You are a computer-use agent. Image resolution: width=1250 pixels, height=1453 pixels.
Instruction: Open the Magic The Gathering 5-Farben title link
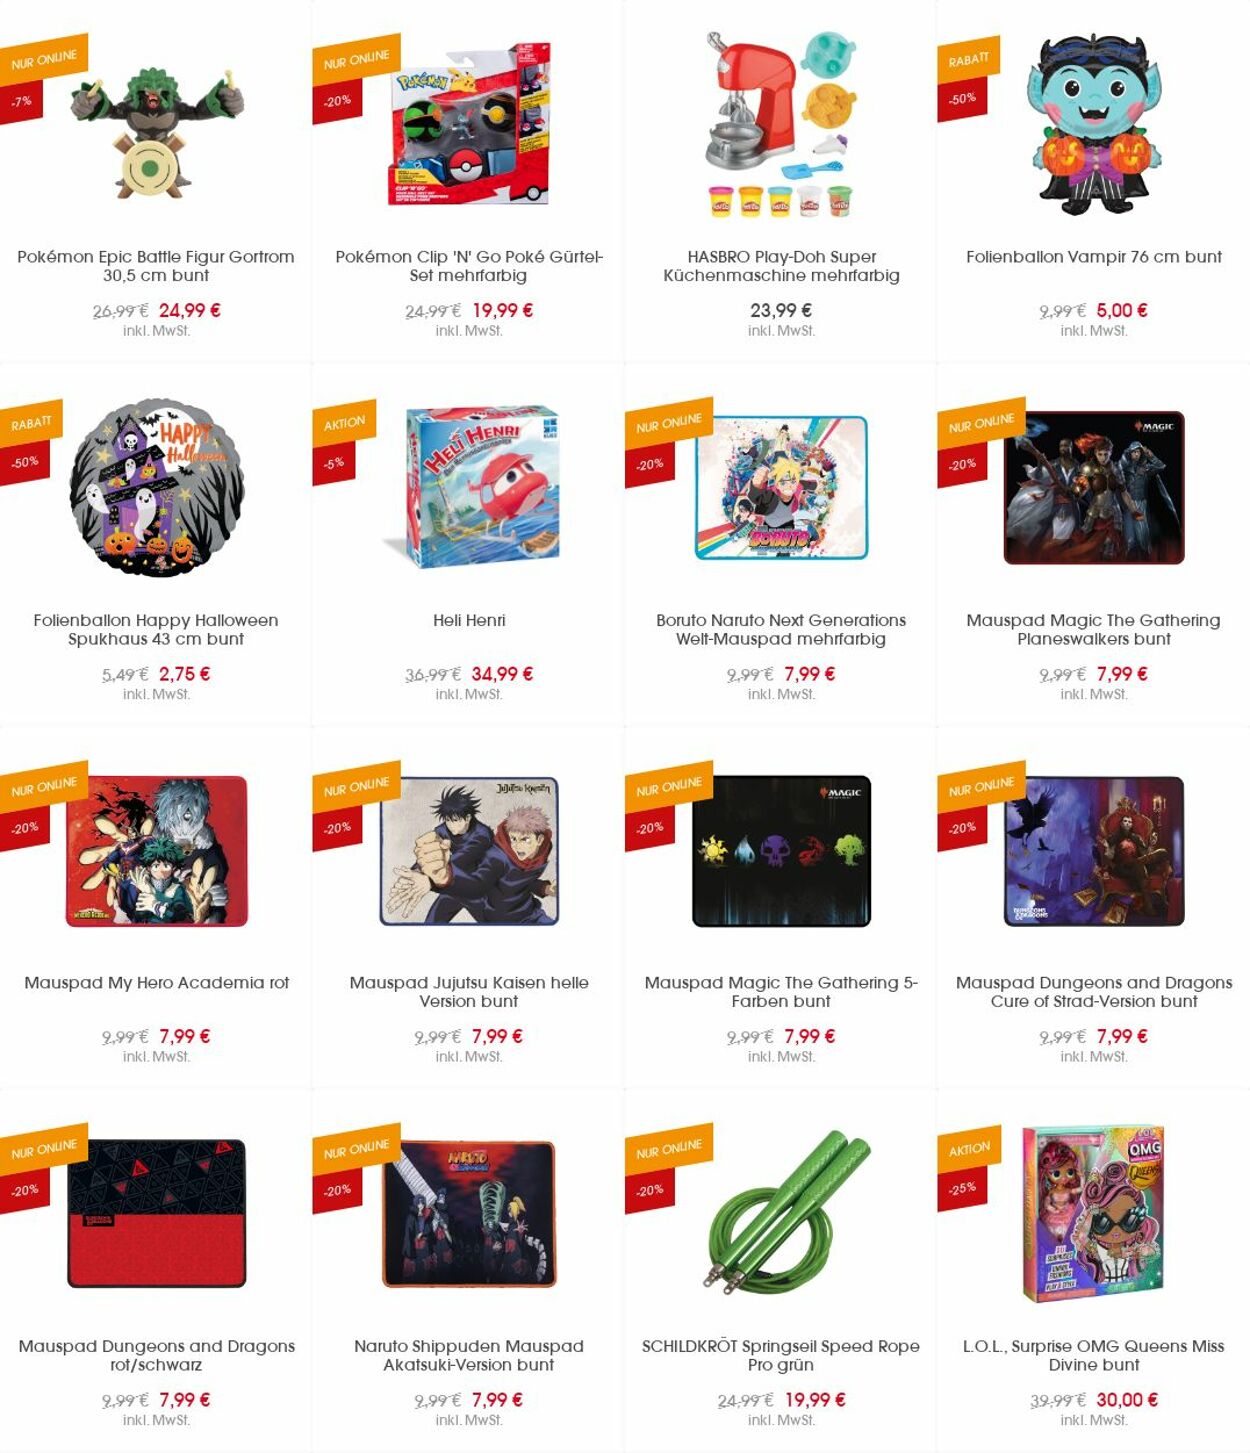click(781, 992)
